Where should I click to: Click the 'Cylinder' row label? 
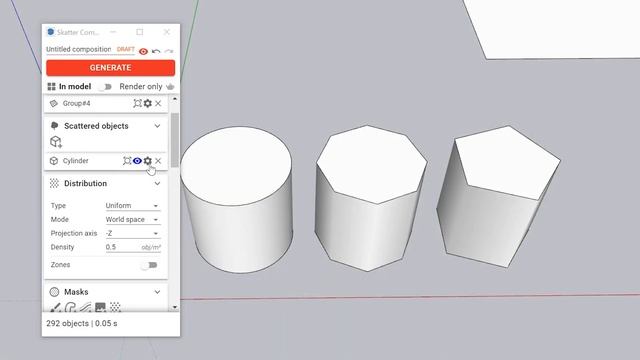76,161
